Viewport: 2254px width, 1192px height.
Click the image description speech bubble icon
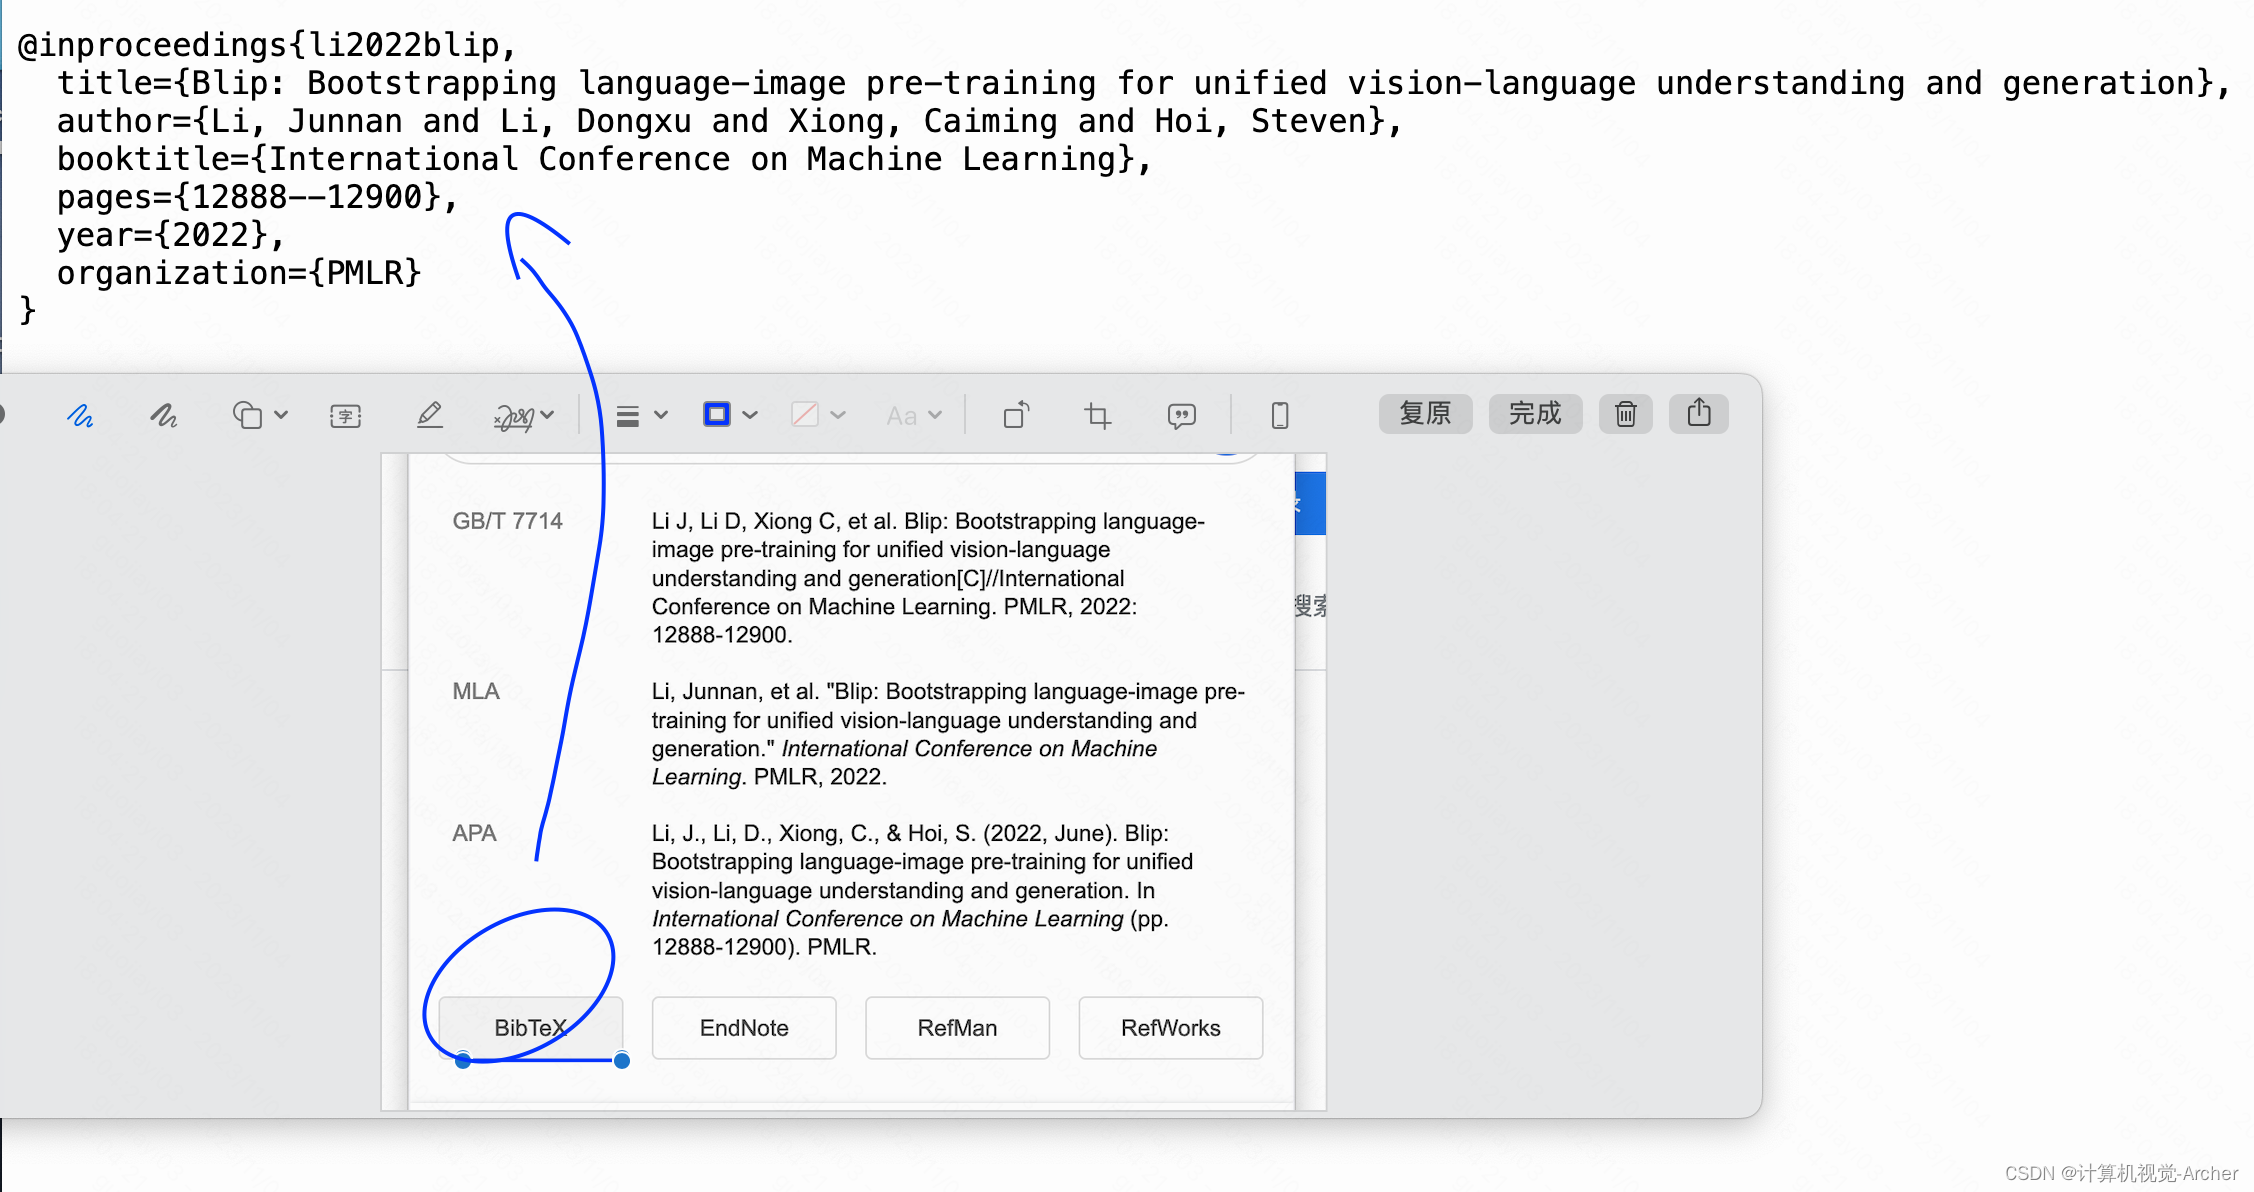click(x=1181, y=415)
